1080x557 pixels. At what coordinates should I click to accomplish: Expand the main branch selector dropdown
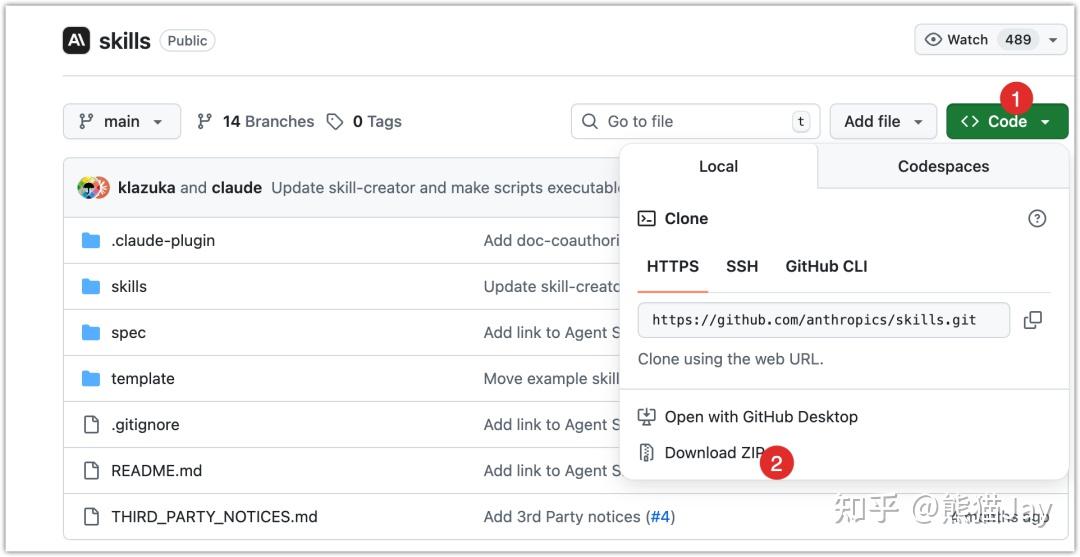tap(122, 121)
